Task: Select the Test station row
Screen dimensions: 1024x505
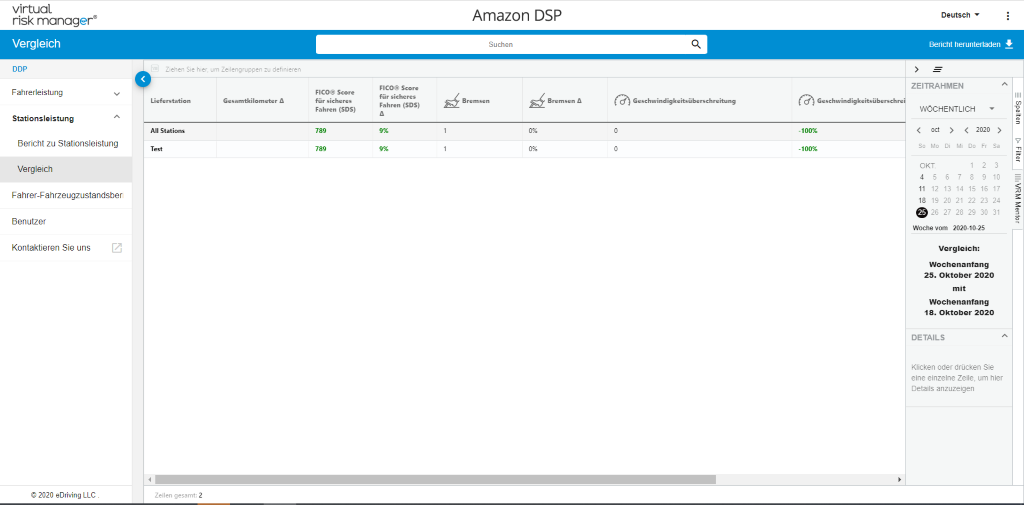Action: pos(524,148)
